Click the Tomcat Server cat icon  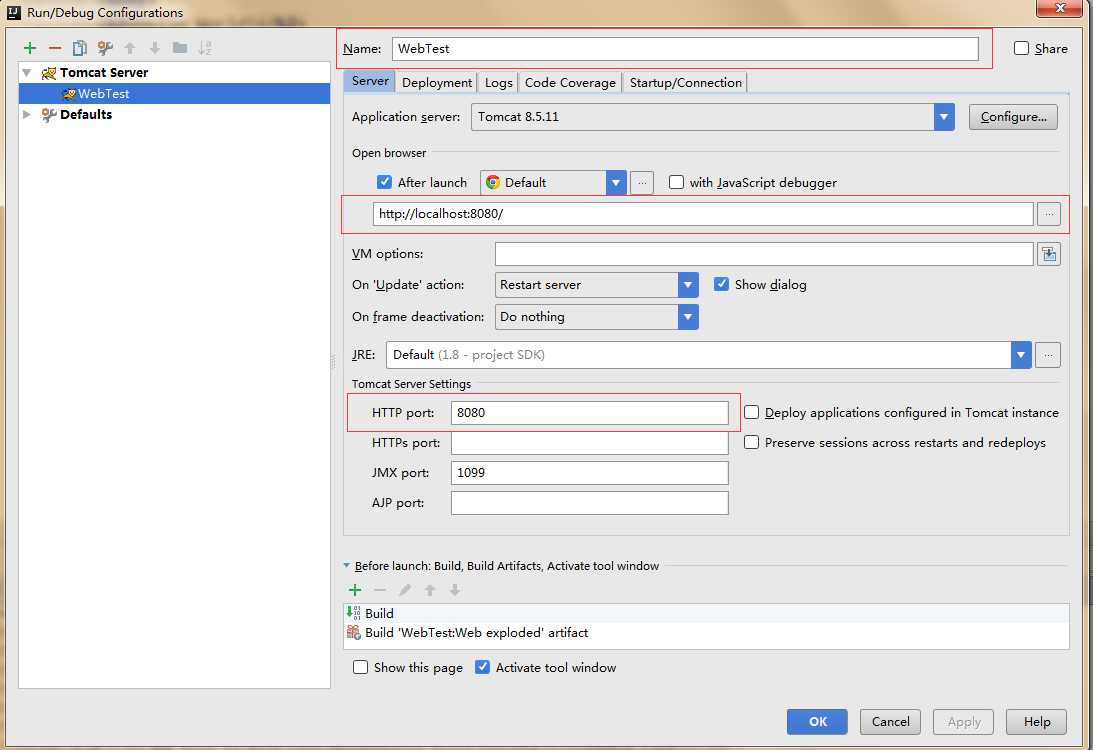[x=49, y=72]
